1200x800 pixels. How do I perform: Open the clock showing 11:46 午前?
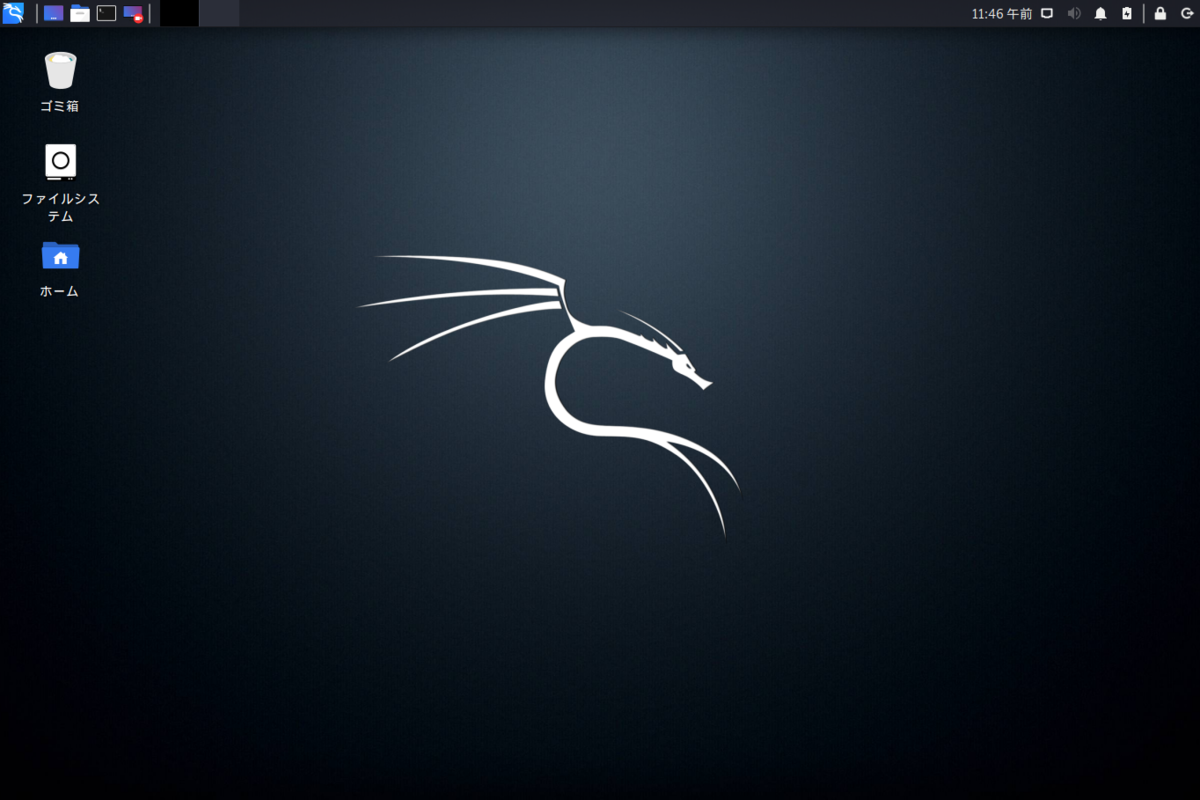[x=1001, y=14]
